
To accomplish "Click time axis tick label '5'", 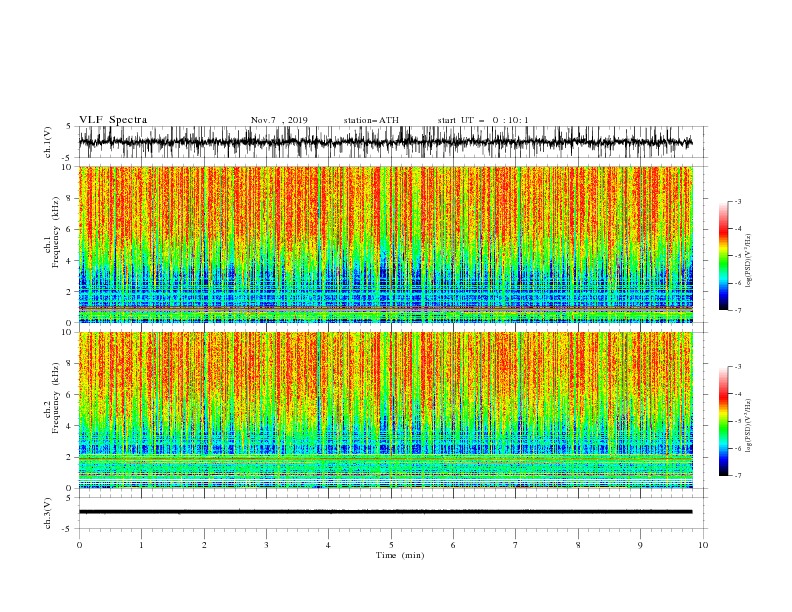I will (x=391, y=545).
